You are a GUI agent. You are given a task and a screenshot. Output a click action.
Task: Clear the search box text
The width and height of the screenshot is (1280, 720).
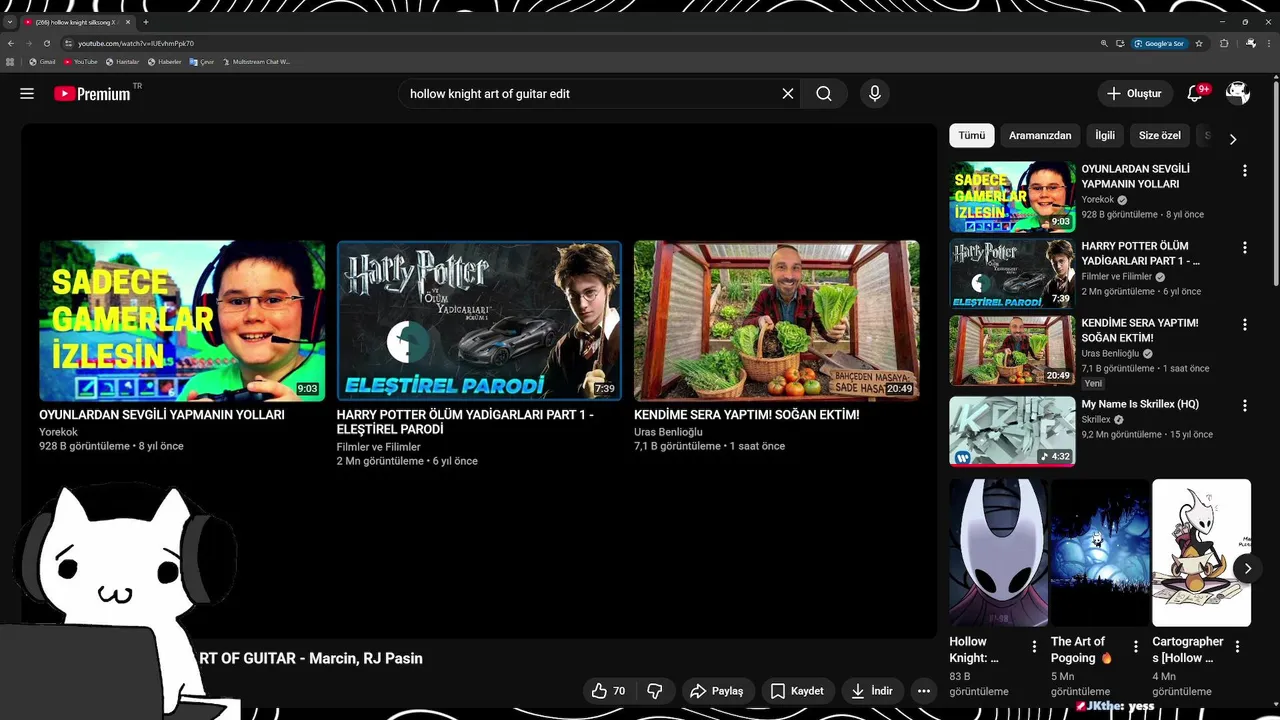(x=788, y=93)
